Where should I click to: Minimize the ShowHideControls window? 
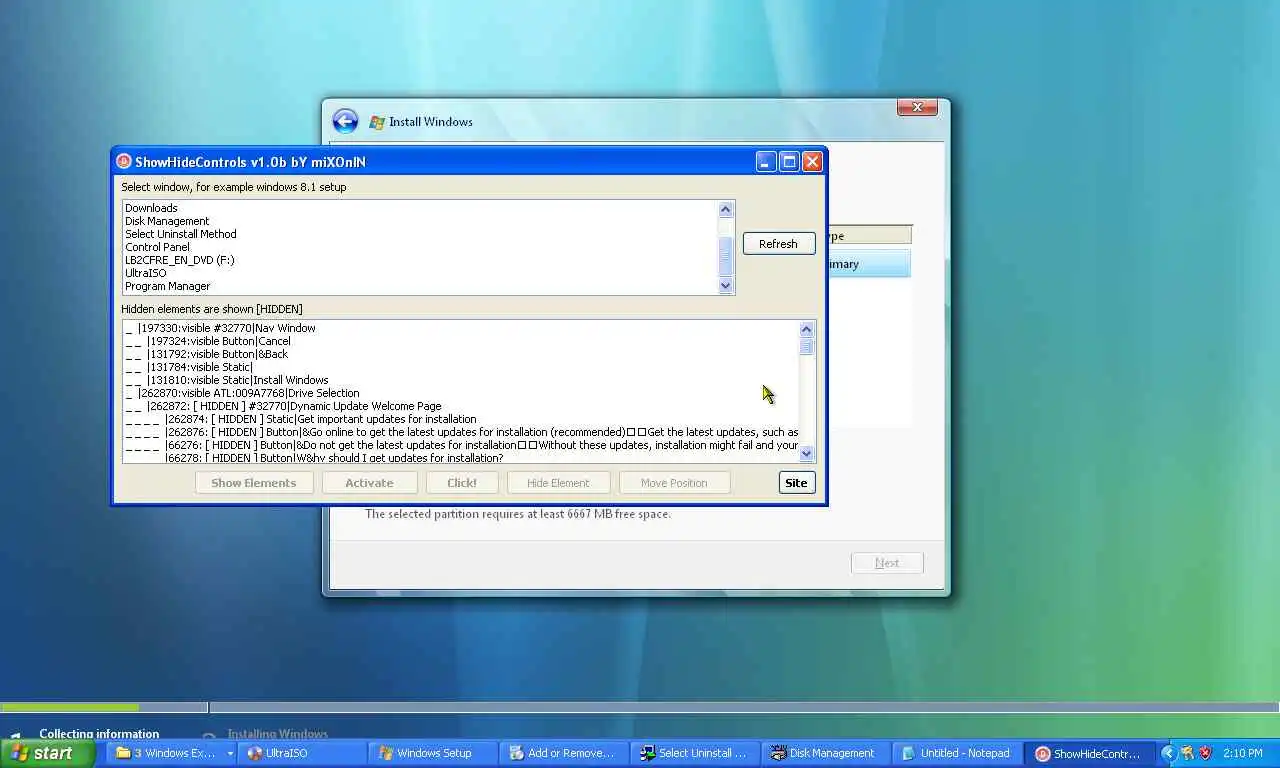[766, 161]
